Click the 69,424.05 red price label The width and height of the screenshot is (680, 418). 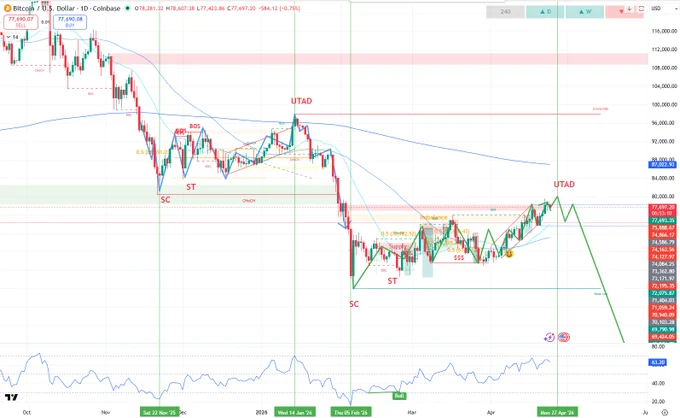(x=663, y=337)
